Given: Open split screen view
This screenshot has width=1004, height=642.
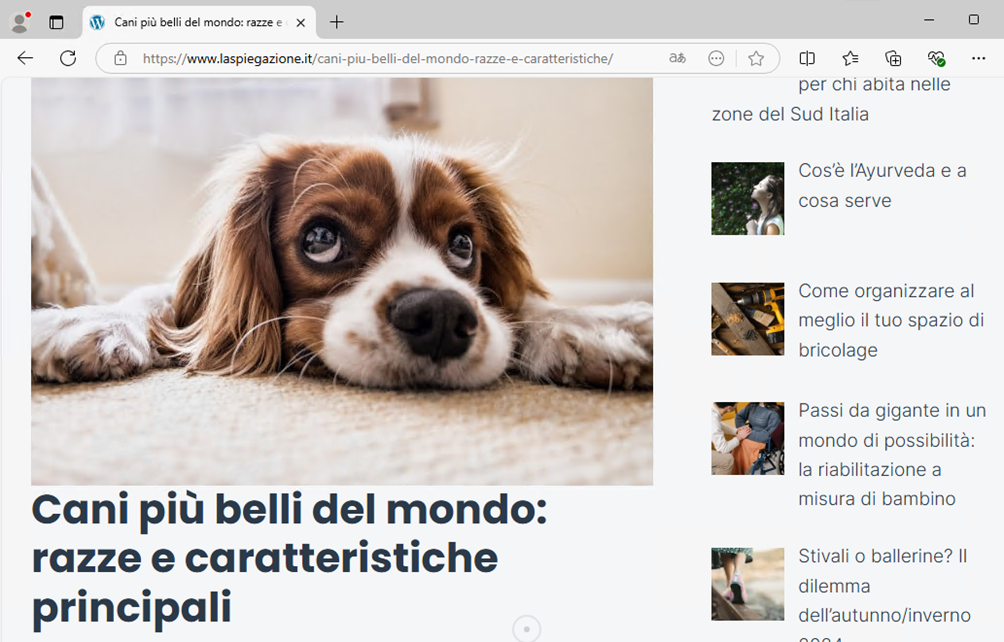Looking at the screenshot, I should click(x=808, y=58).
